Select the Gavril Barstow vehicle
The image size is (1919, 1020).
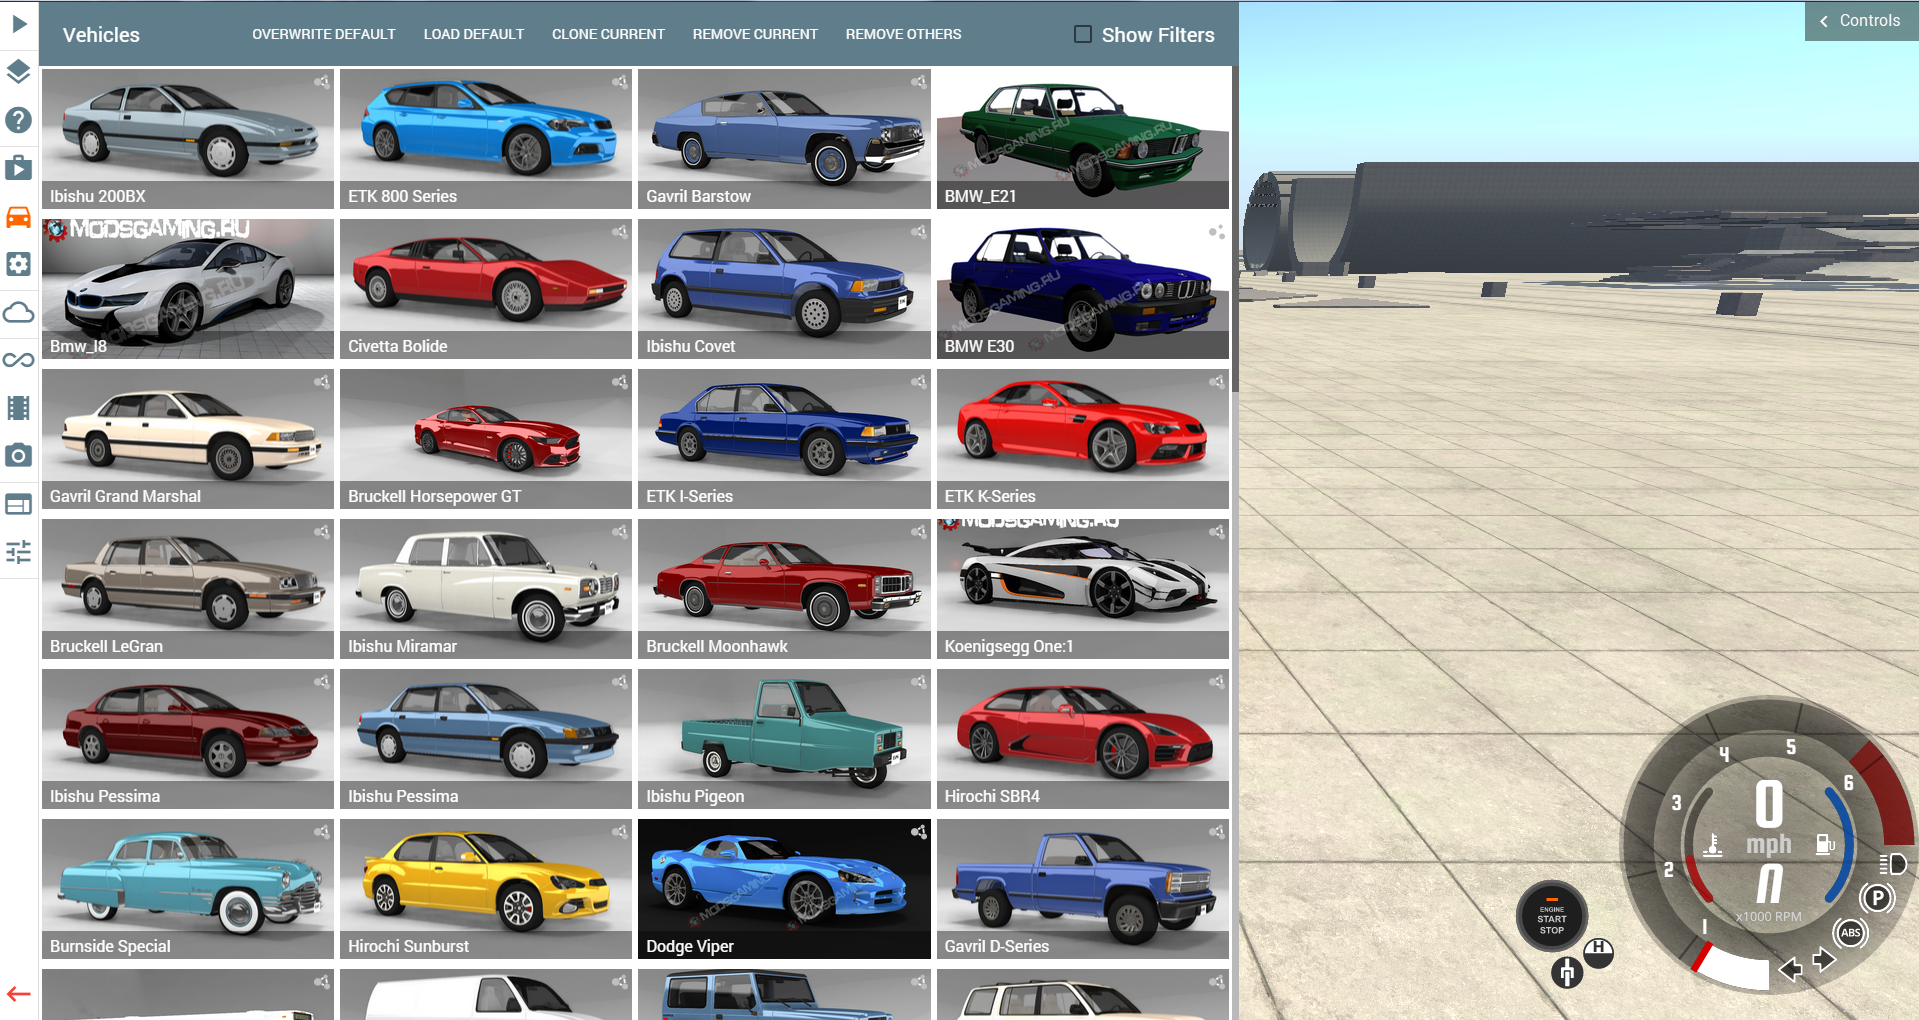point(784,139)
